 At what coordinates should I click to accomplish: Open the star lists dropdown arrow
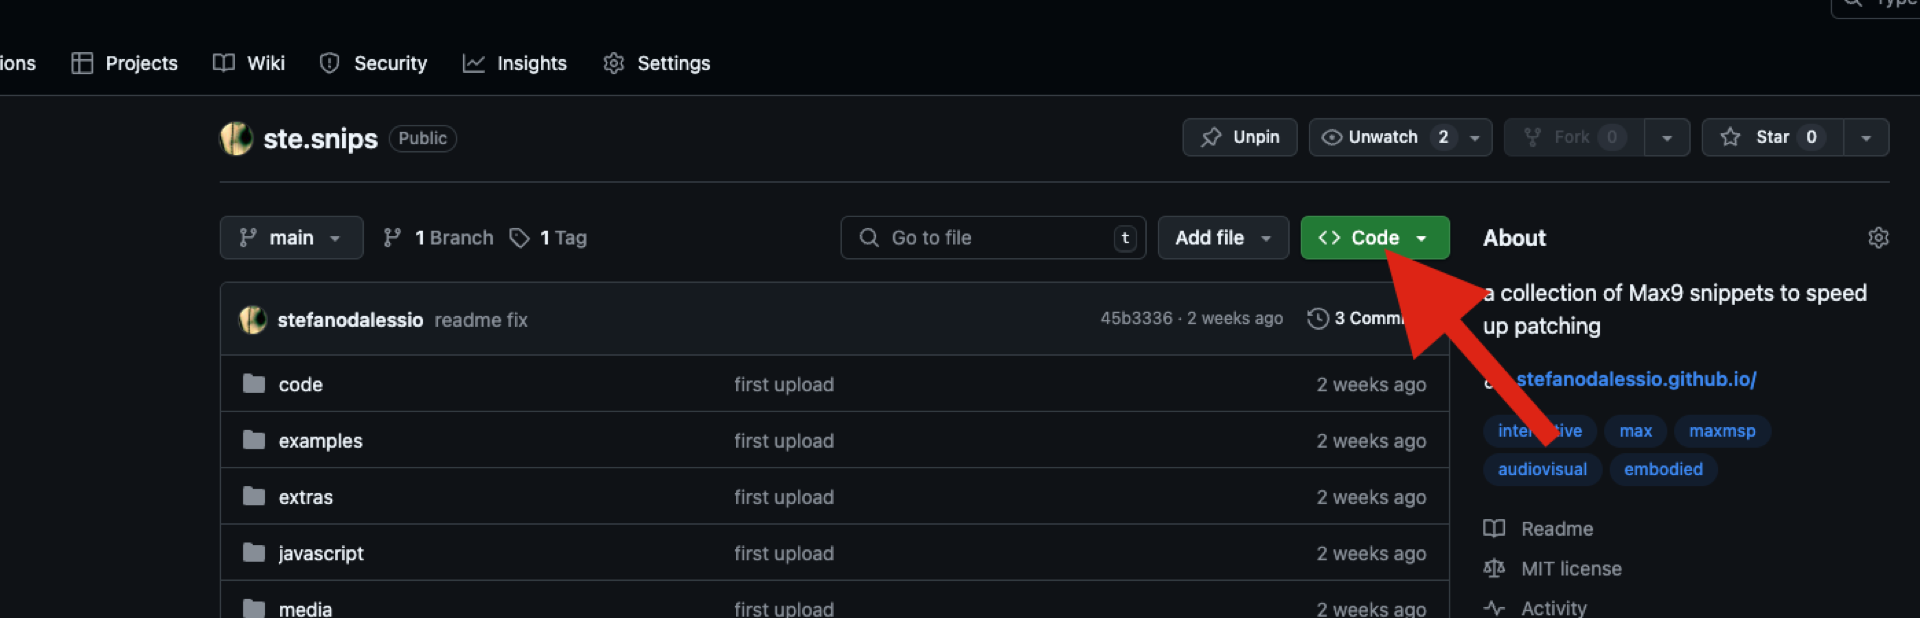[1866, 138]
